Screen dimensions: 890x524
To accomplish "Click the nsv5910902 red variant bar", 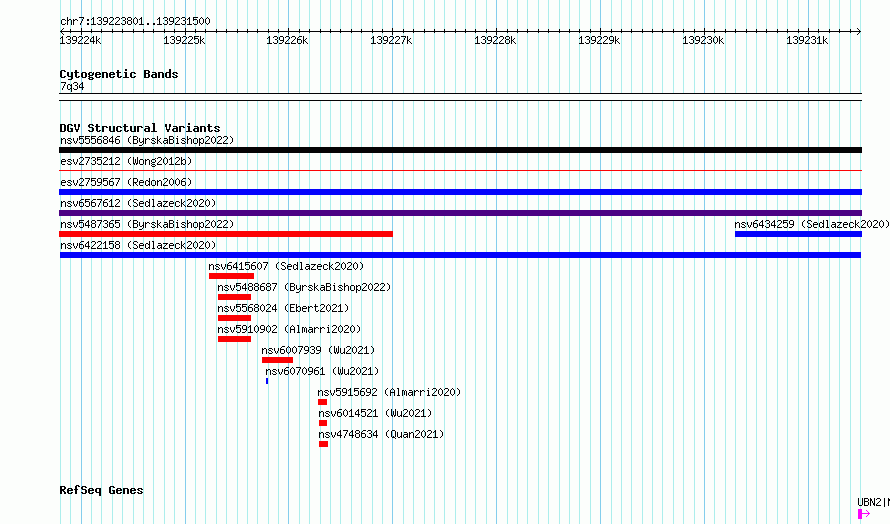I will coord(234,339).
